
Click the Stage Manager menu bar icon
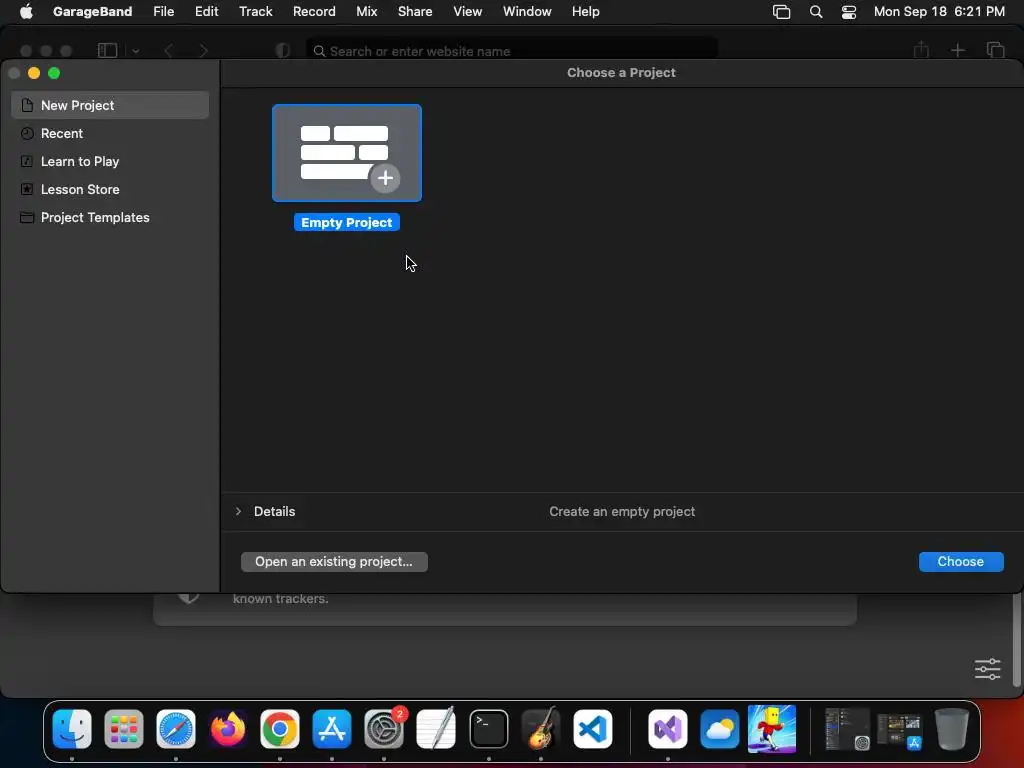tap(781, 12)
